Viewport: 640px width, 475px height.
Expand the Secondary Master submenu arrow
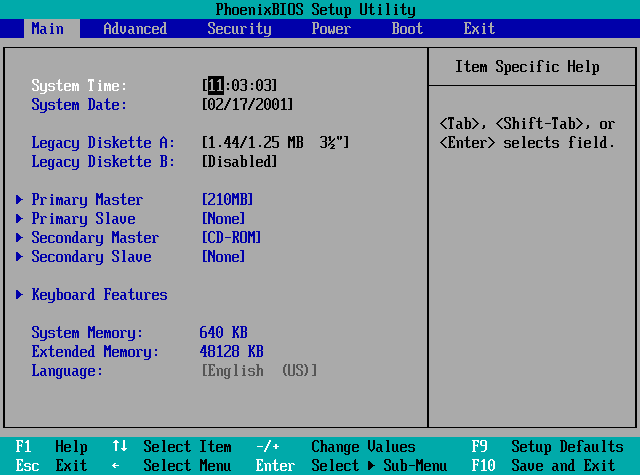pos(20,238)
